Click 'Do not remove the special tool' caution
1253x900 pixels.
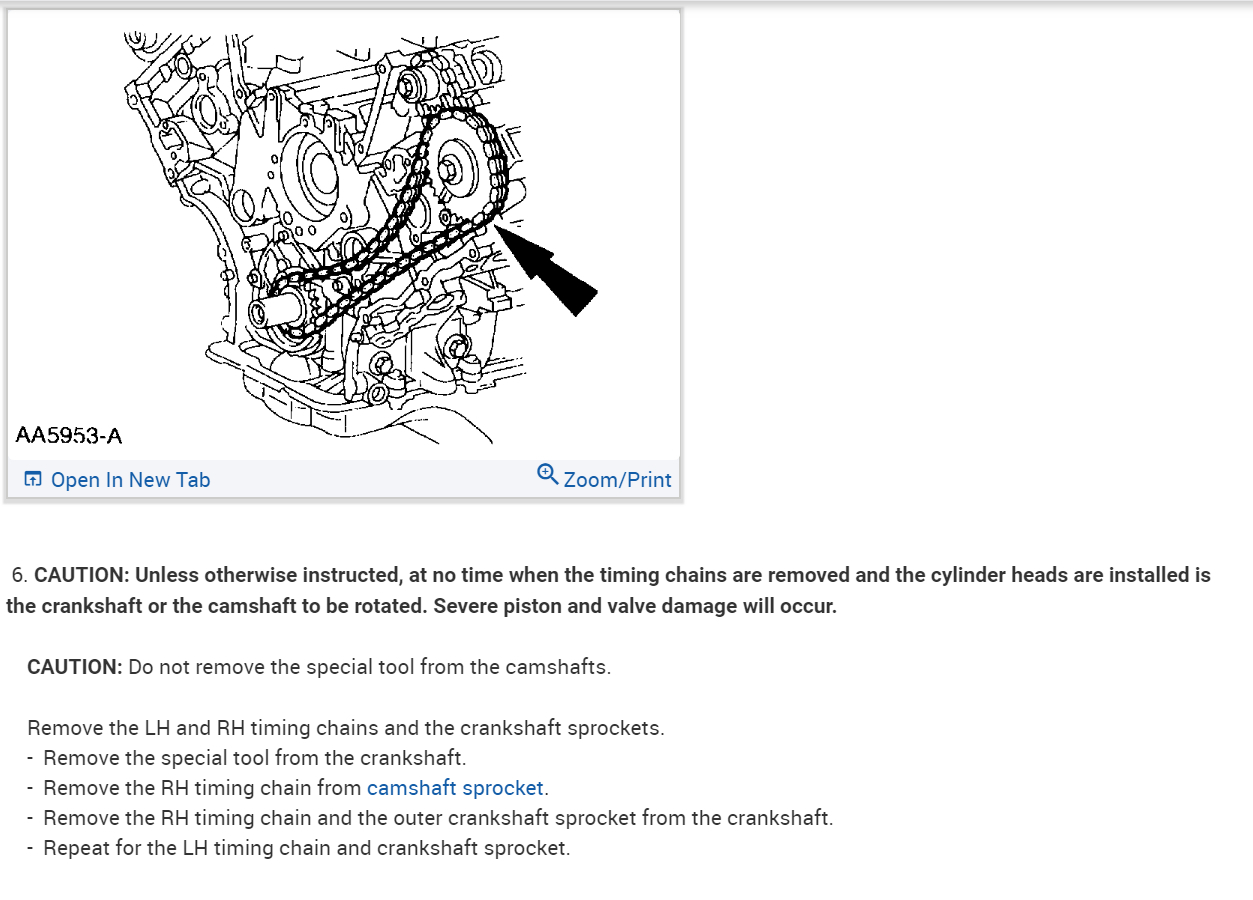pos(319,667)
